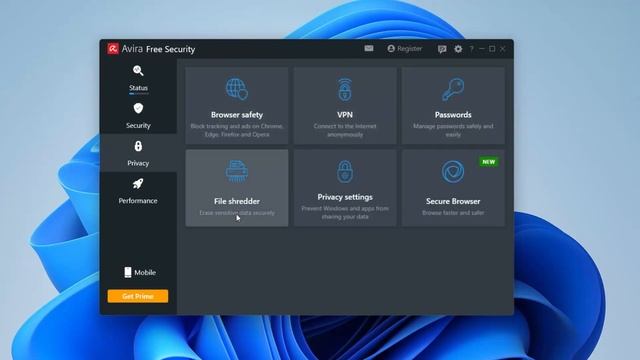Open the feedback chat icon
640x360 pixels.
pyautogui.click(x=442, y=49)
